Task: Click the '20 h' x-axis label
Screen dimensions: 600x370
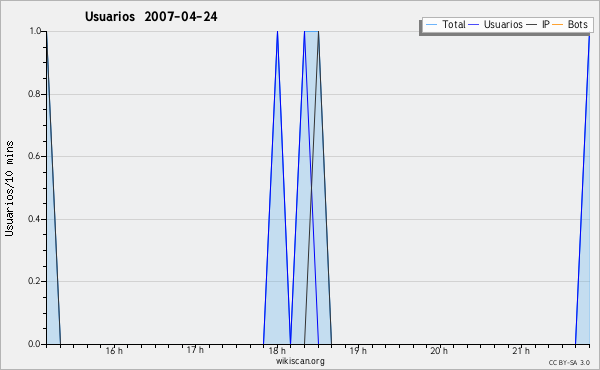Action: pyautogui.click(x=439, y=350)
